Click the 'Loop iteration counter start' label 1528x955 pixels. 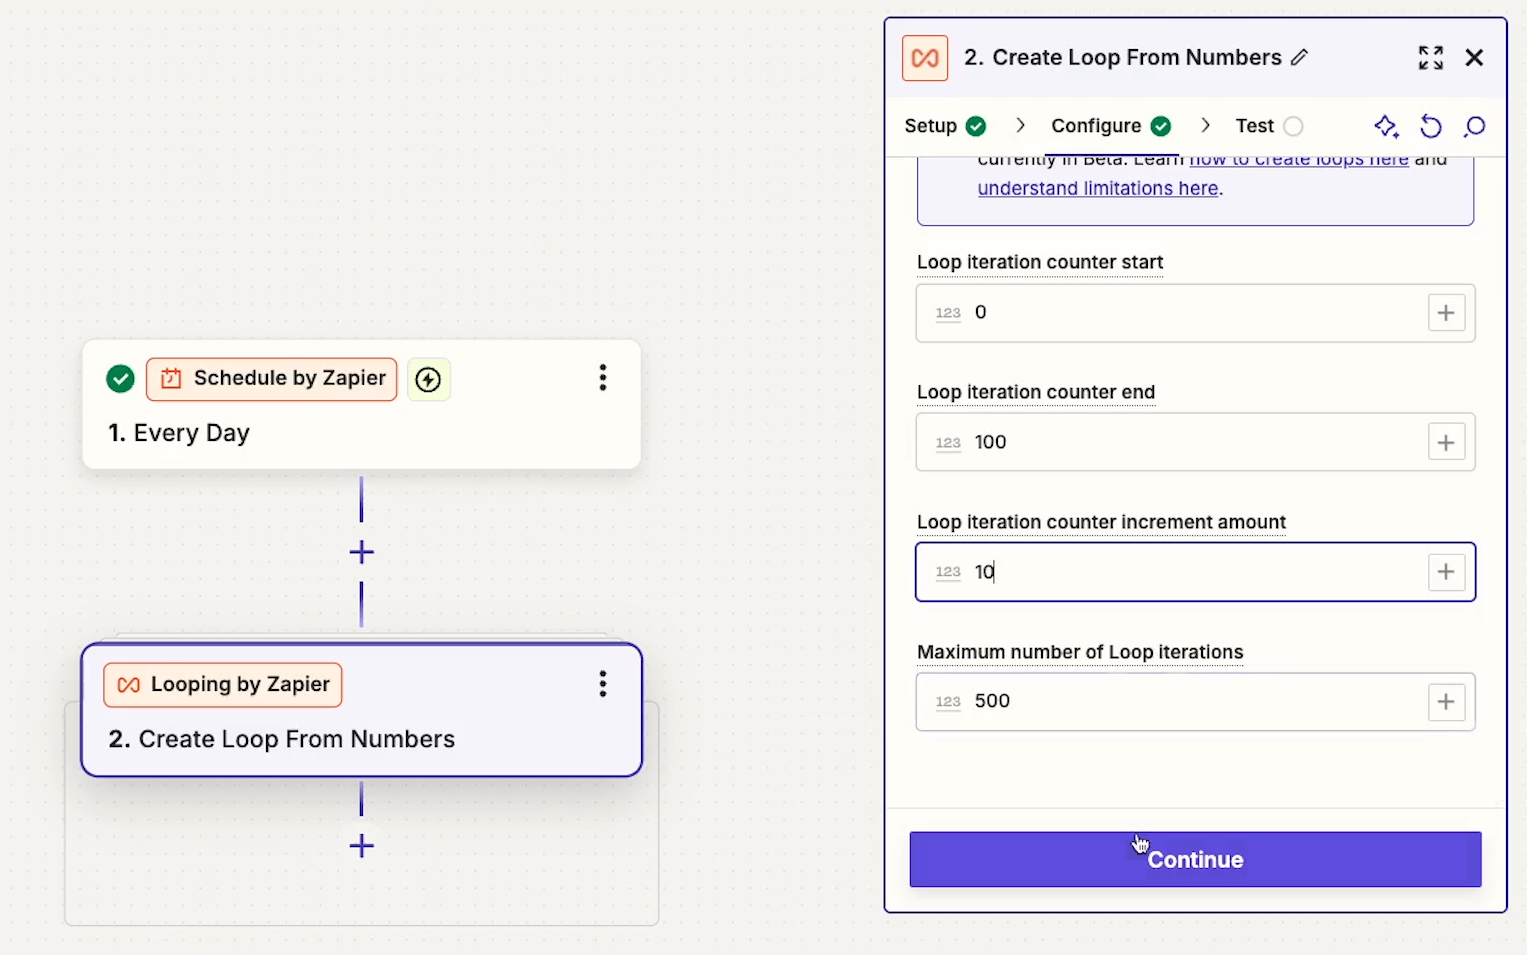pyautogui.click(x=1040, y=262)
